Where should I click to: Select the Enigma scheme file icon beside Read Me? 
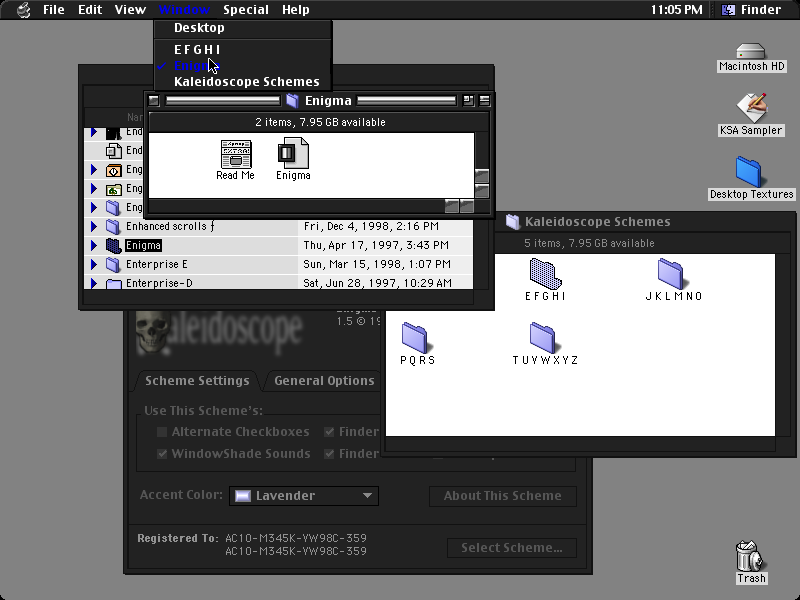click(293, 153)
